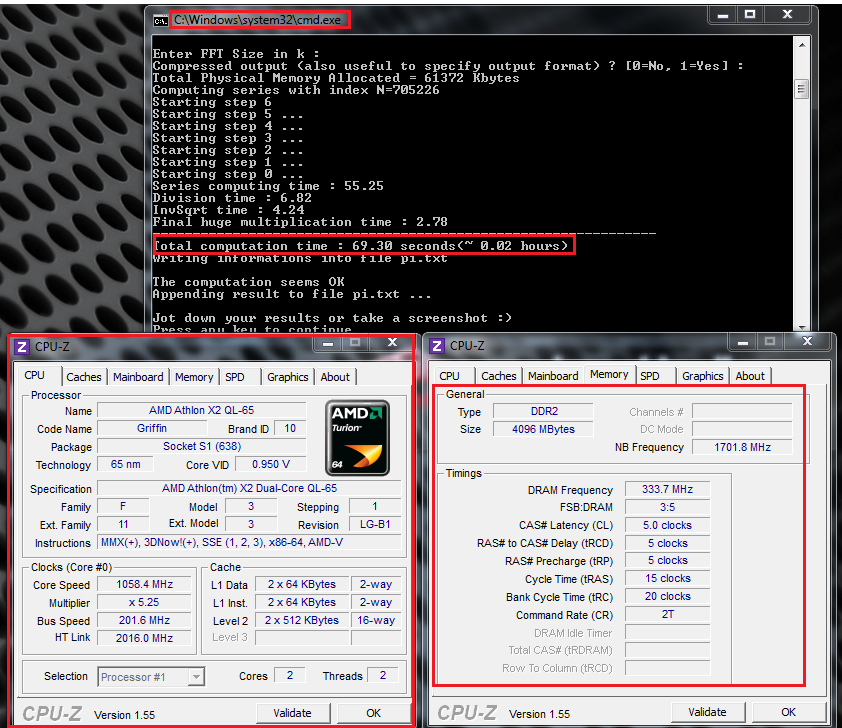Click OK in right CPU-Z window
Image resolution: width=842 pixels, height=728 pixels.
coord(788,712)
